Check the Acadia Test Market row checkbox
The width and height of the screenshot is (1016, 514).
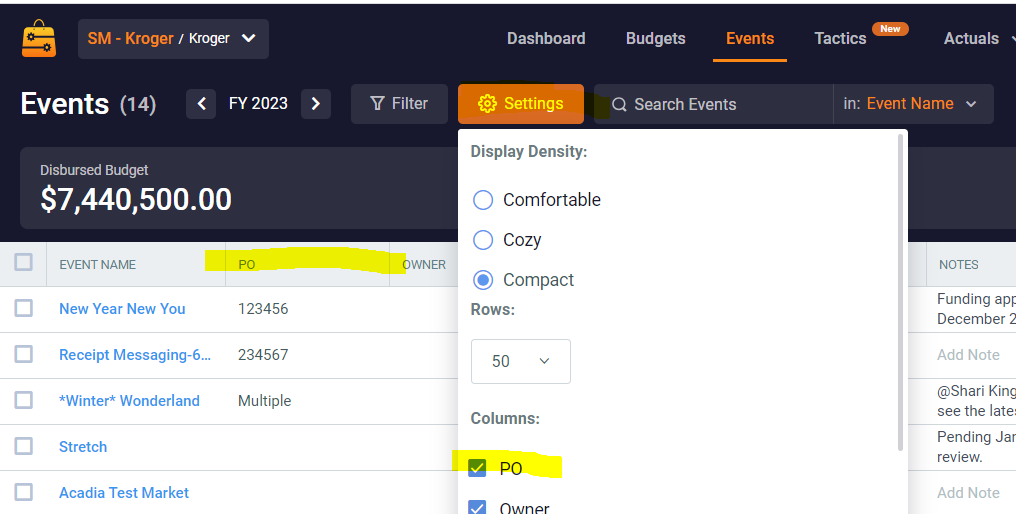23,492
